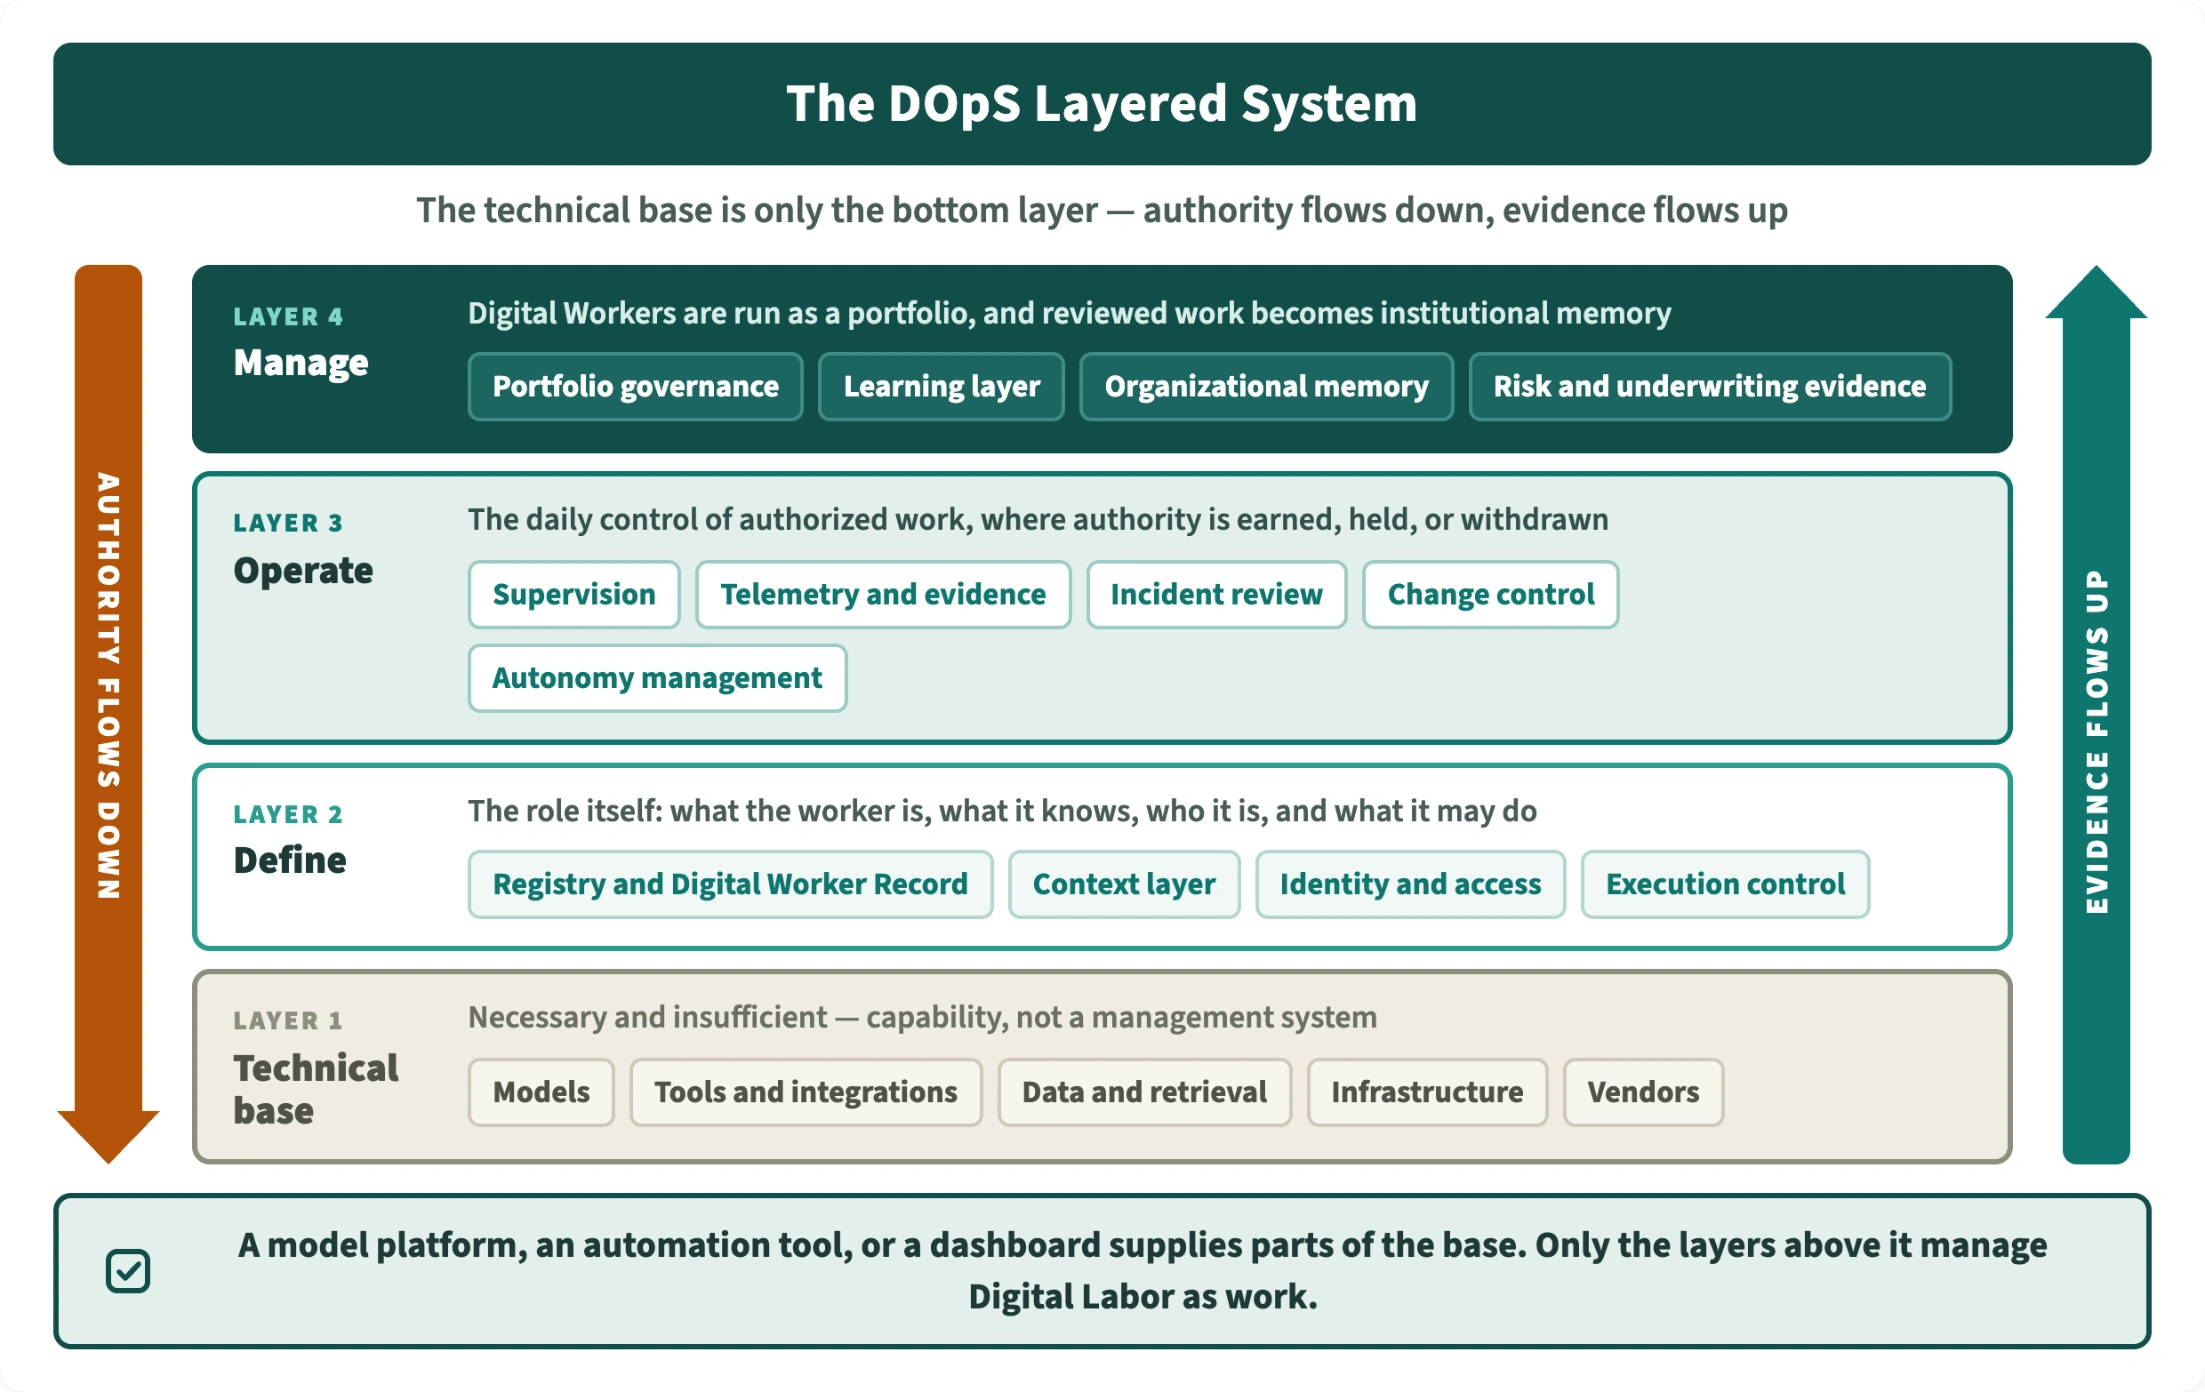Click the Context layer chip
The height and width of the screenshot is (1392, 2205).
click(x=1124, y=884)
